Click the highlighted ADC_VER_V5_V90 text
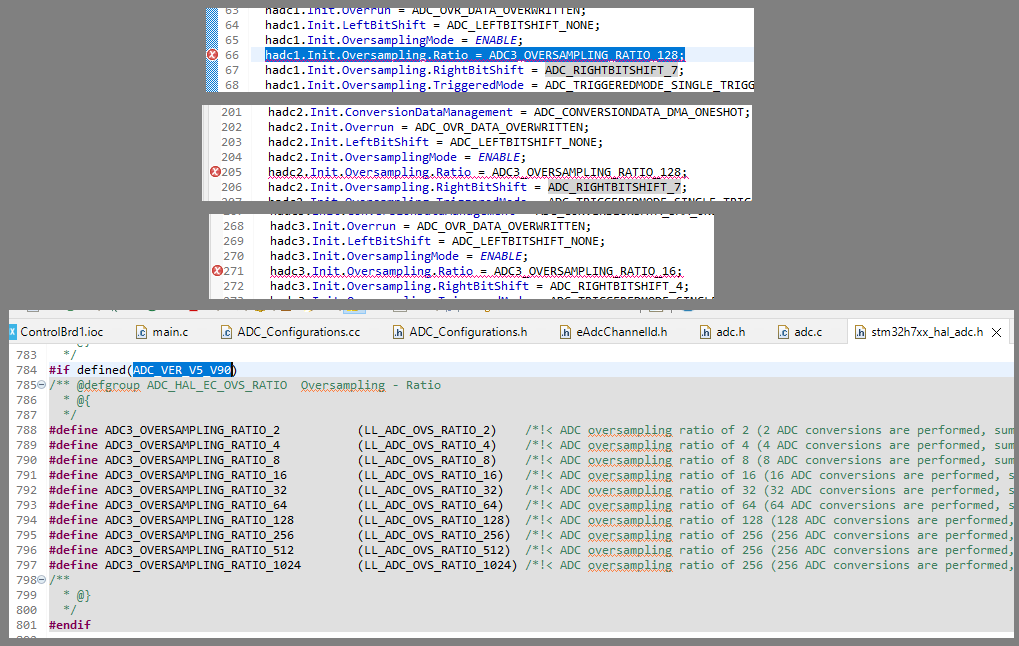Viewport: 1019px width, 646px height. (183, 370)
